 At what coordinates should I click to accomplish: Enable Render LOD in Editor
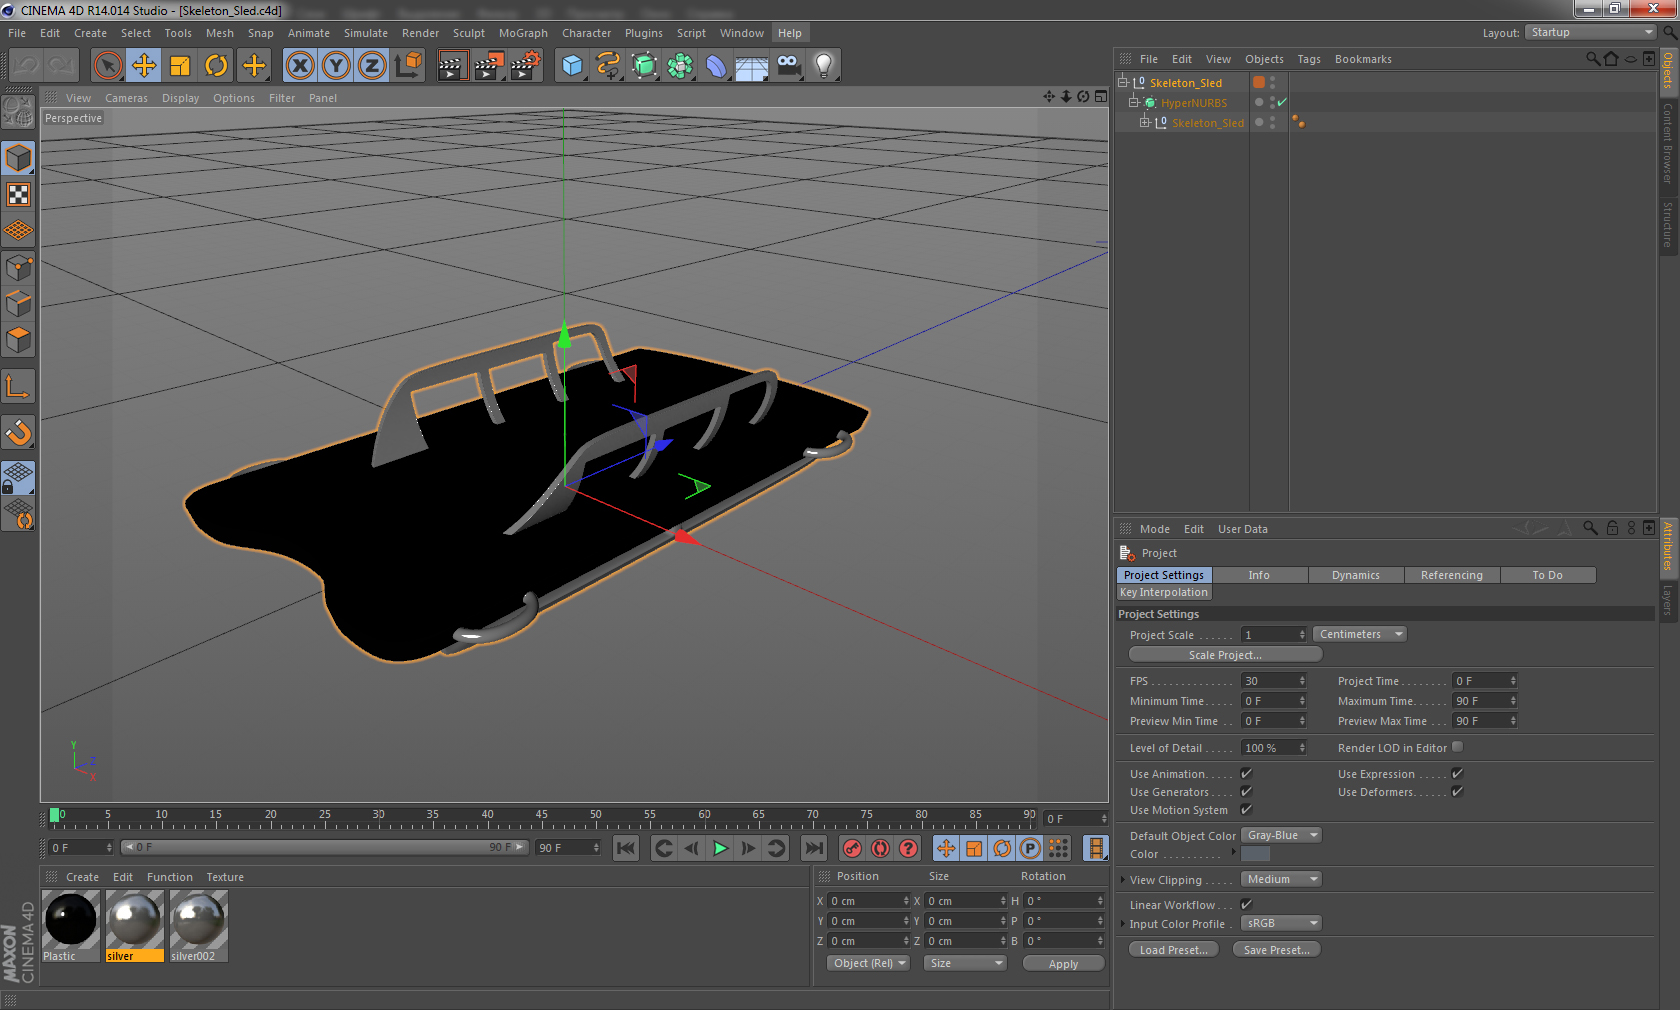point(1457,747)
